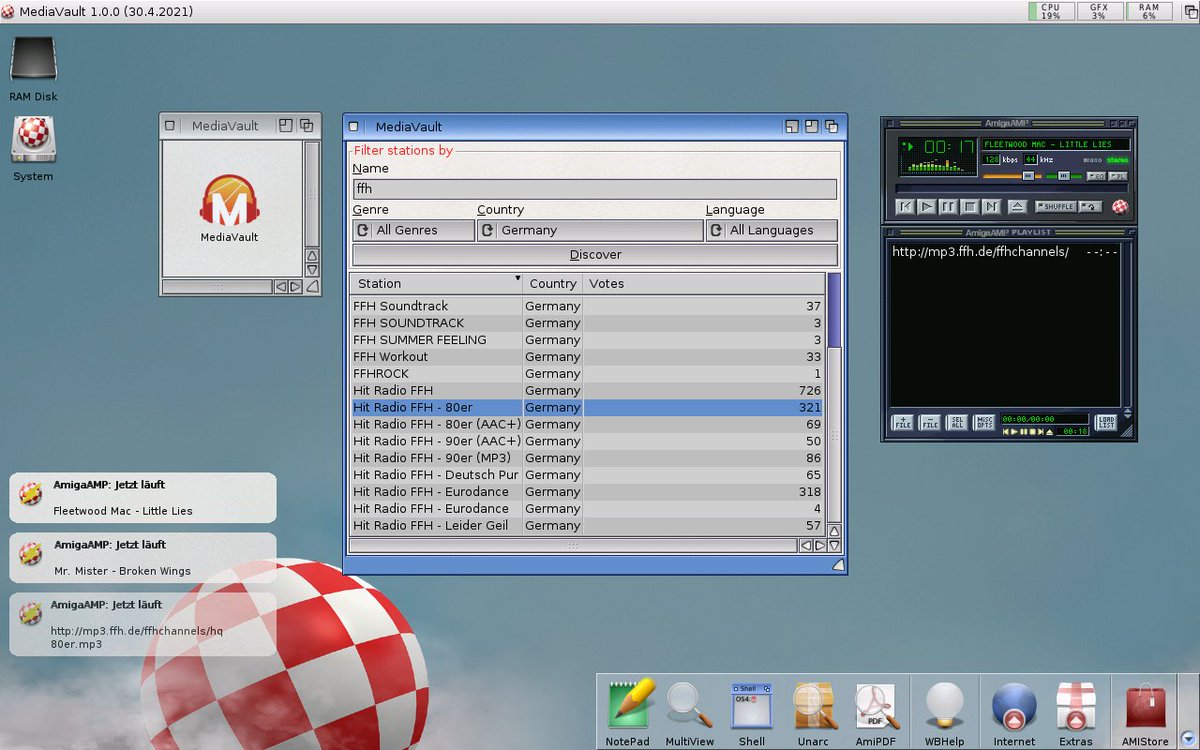The height and width of the screenshot is (750, 1200).
Task: Select Hit Radio FFH - 80er row
Action: [x=588, y=407]
